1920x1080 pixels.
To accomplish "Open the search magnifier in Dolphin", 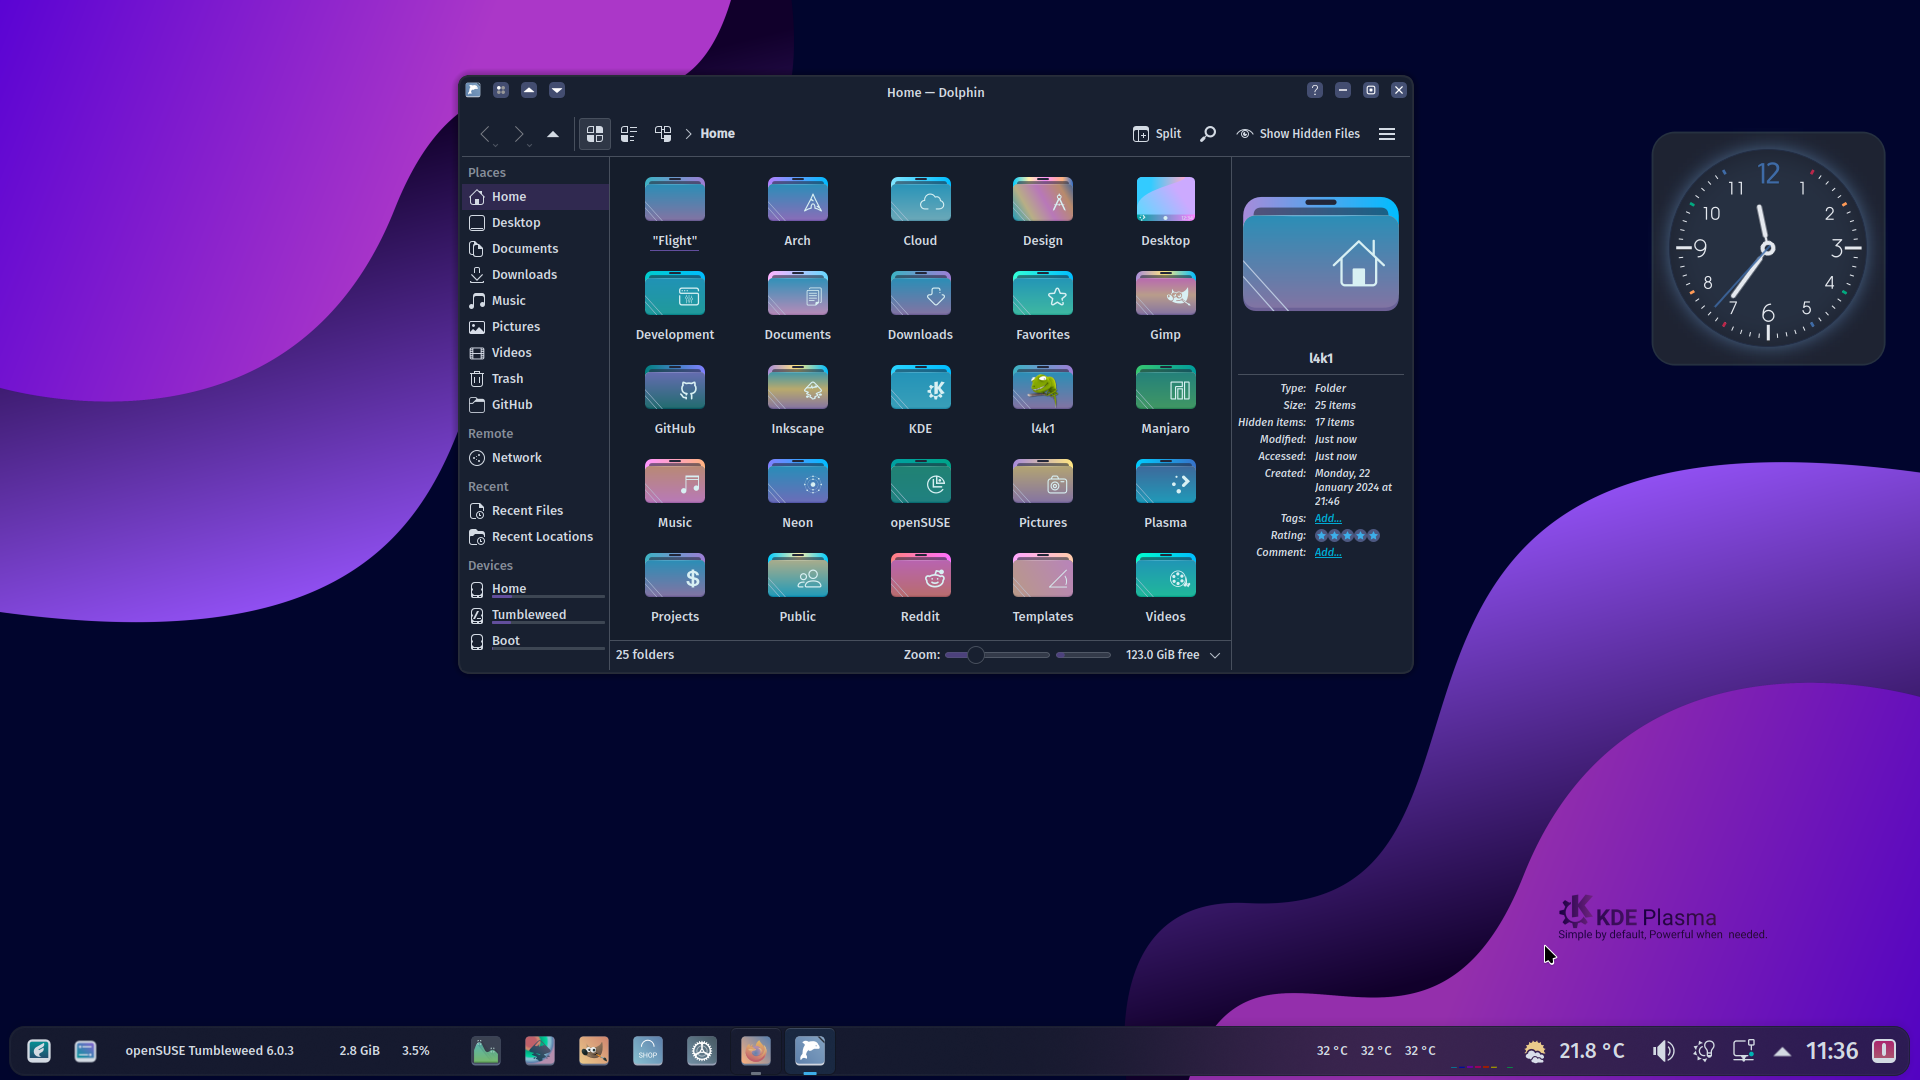I will (x=1208, y=134).
